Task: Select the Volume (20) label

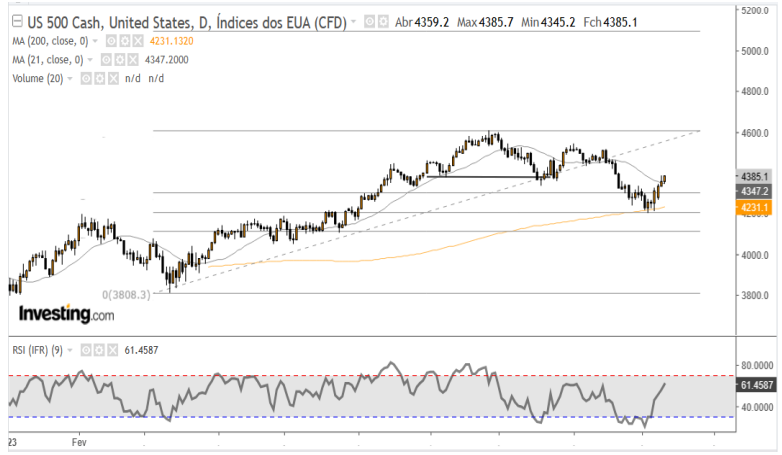Action: [38, 79]
